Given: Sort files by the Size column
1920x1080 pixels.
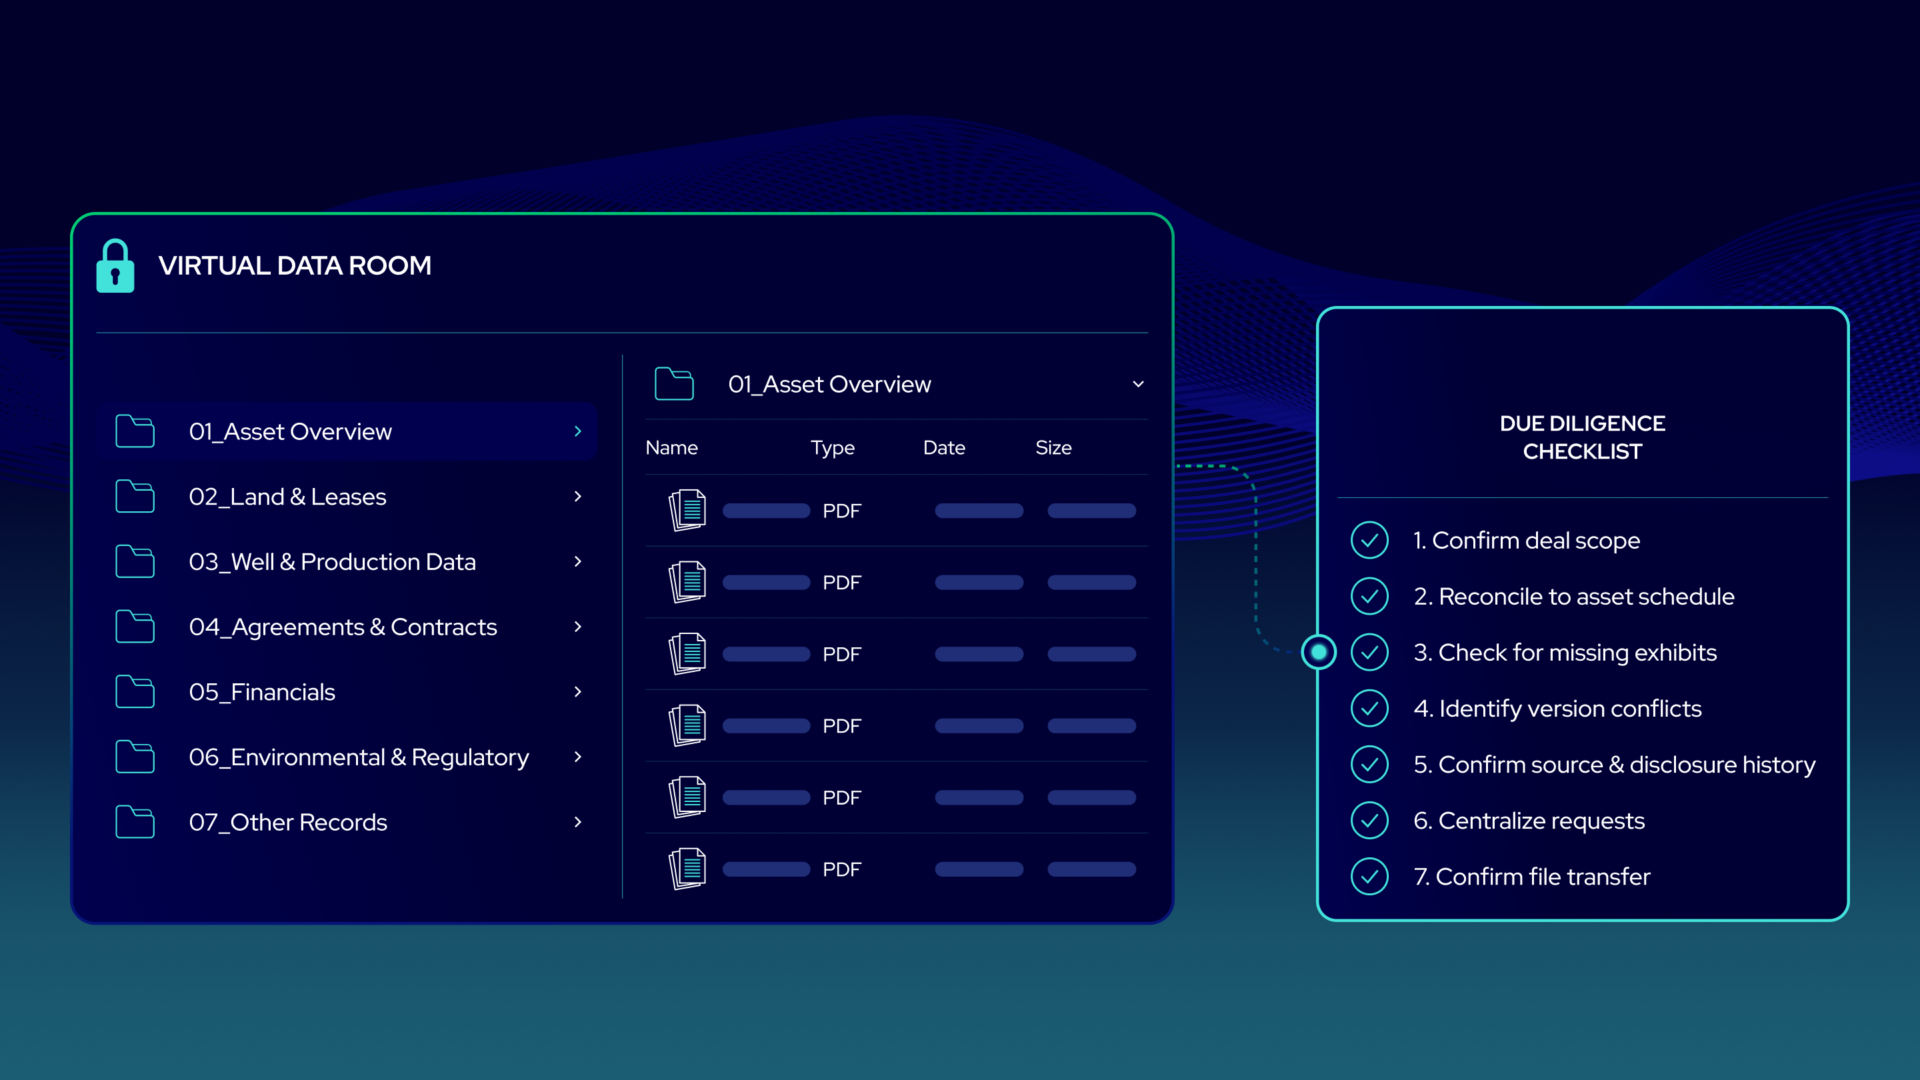Looking at the screenshot, I should click(x=1053, y=448).
